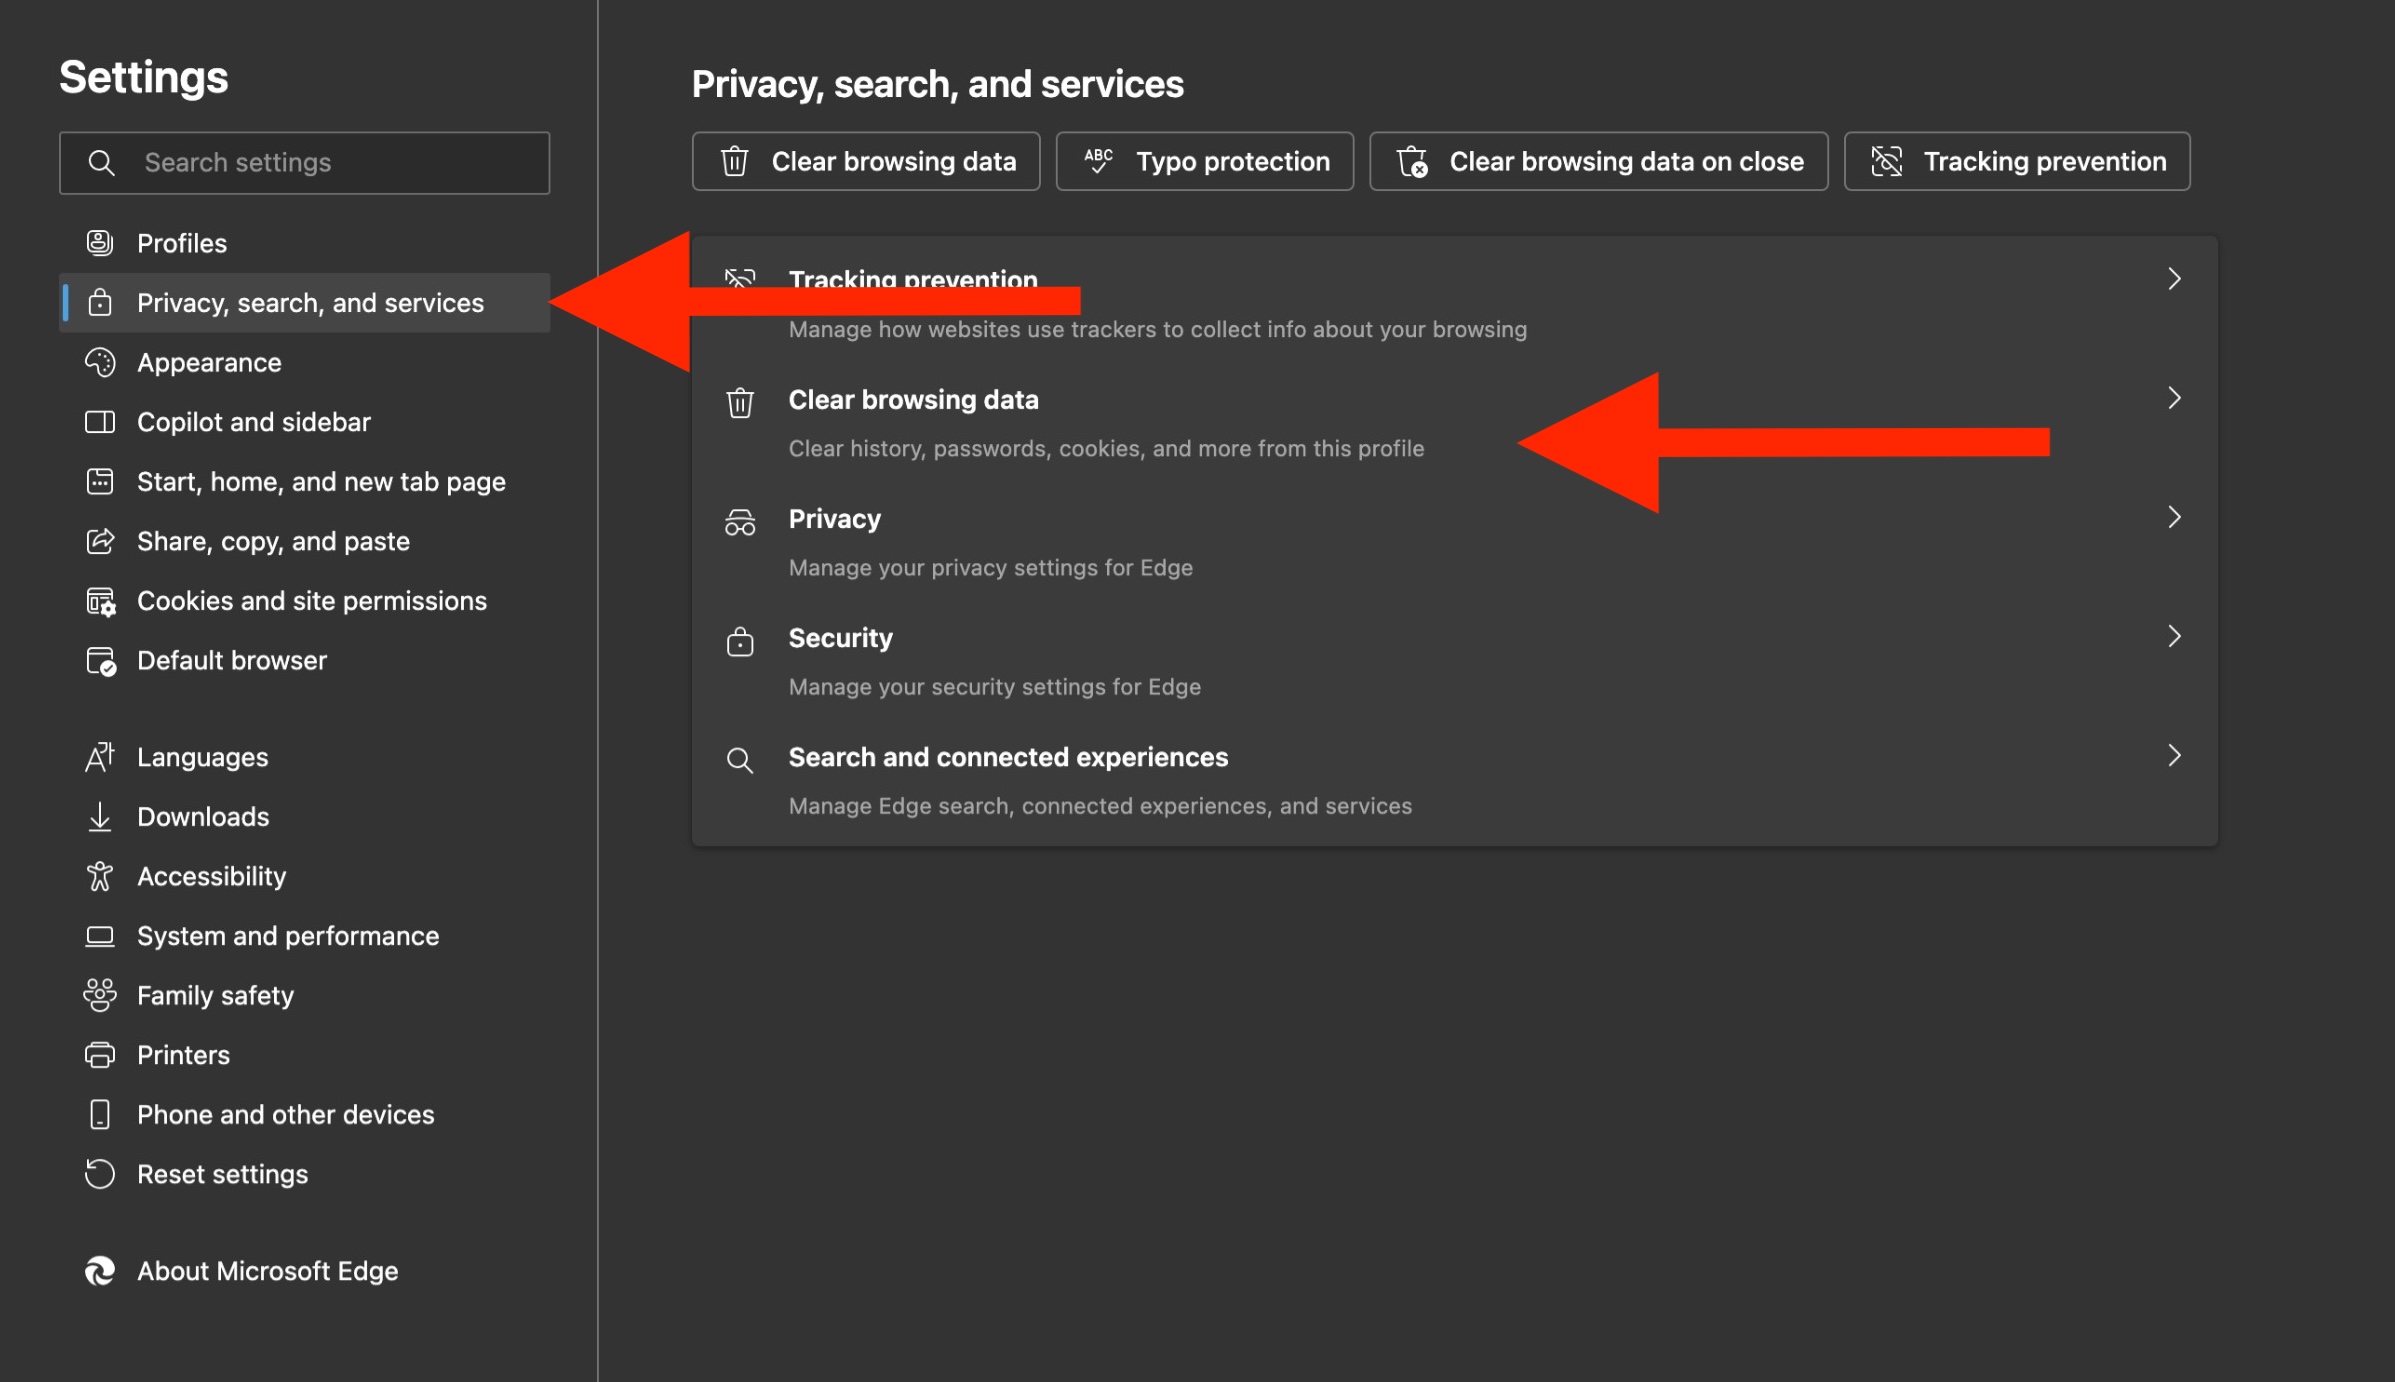Click the Microsoft Edge logo icon

point(100,1271)
